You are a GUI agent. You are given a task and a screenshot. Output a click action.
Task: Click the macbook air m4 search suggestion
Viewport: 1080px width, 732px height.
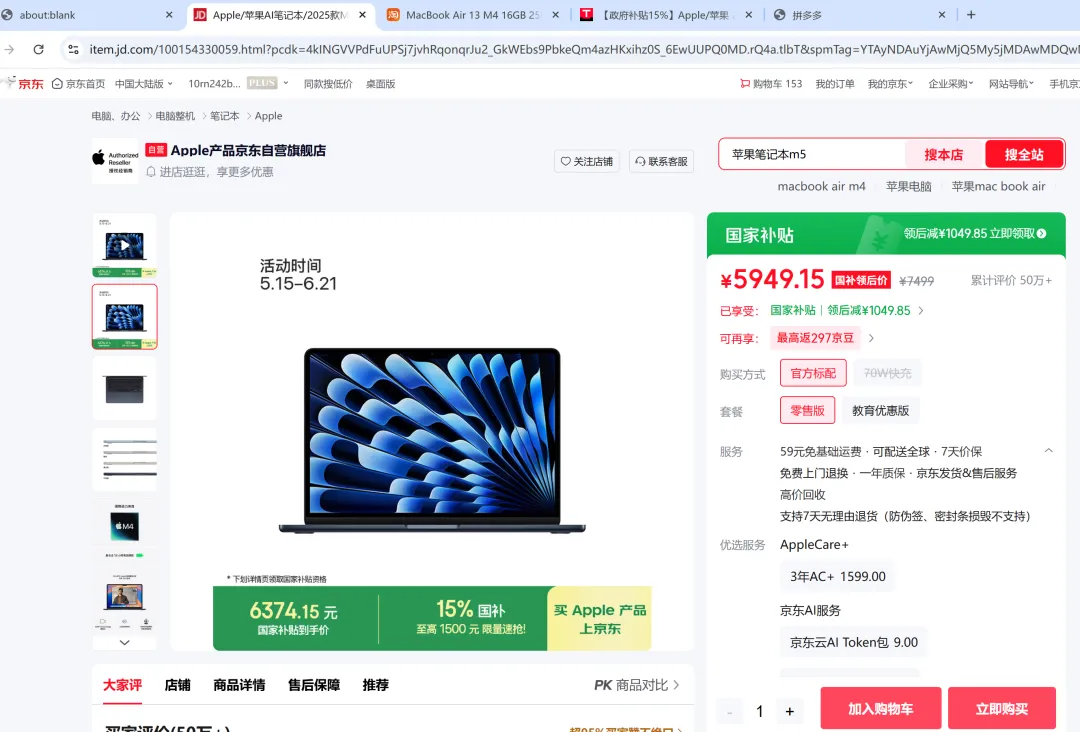point(822,186)
